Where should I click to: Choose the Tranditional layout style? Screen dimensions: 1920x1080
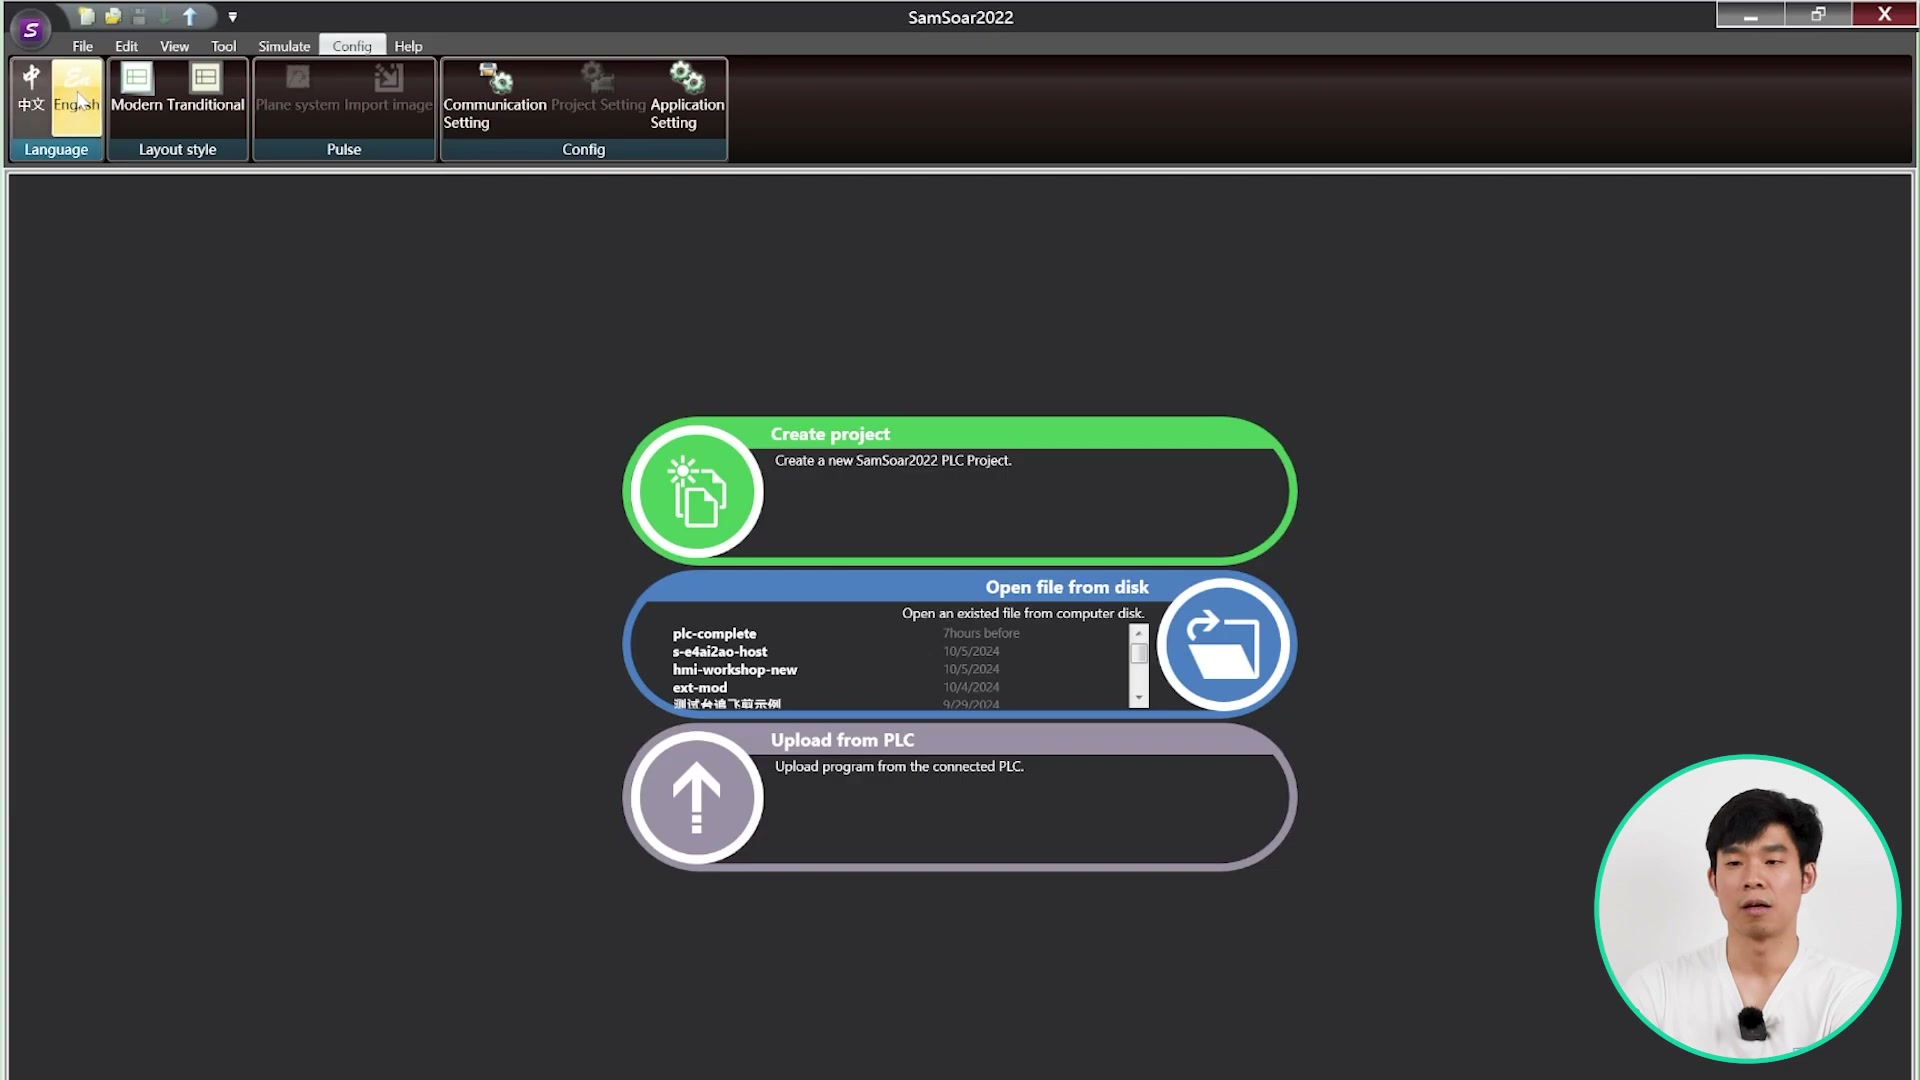(x=205, y=90)
